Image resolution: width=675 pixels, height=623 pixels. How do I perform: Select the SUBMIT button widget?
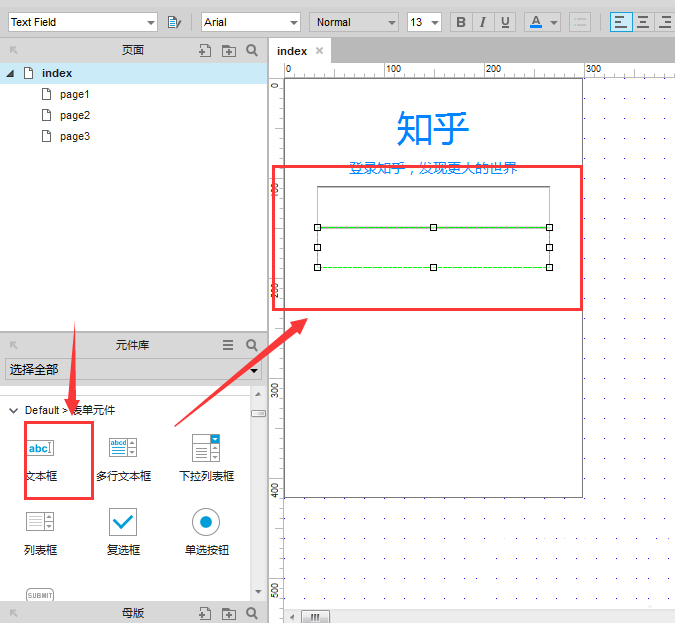coord(40,595)
